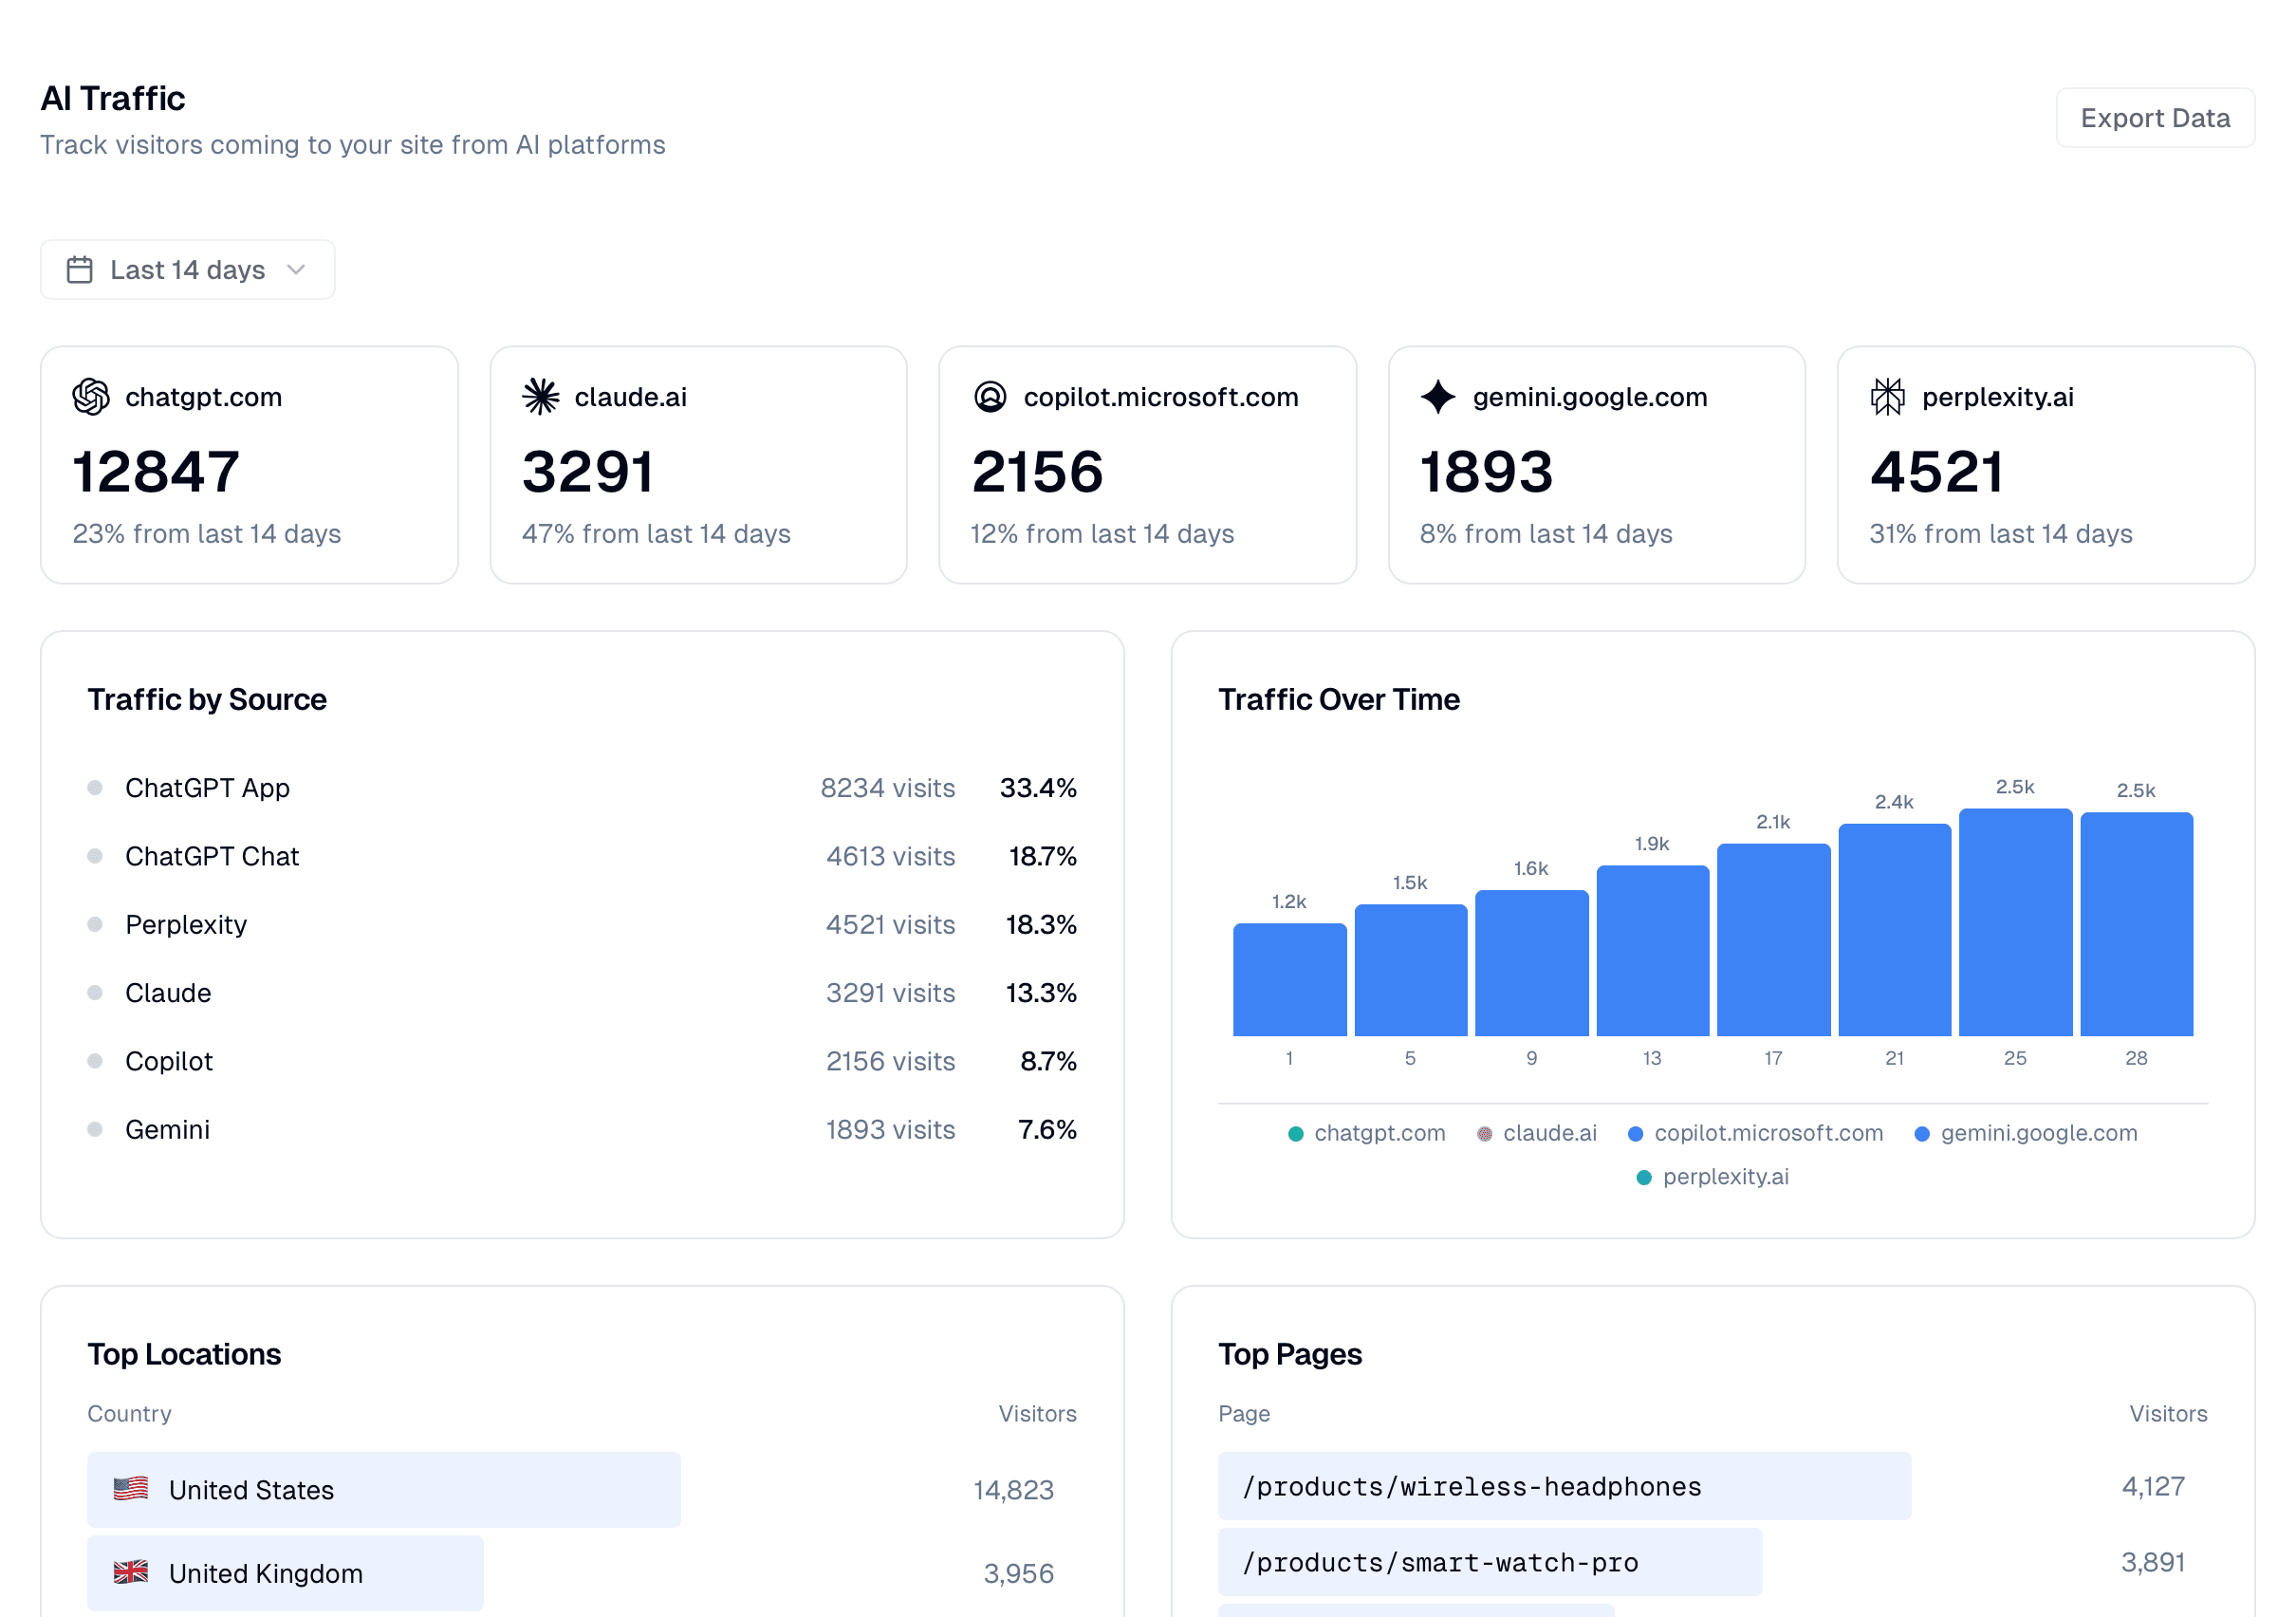Viewport: 2296px width, 1617px height.
Task: Click the ChatGPT logo on the chatgpt.com card
Action: tap(93, 396)
